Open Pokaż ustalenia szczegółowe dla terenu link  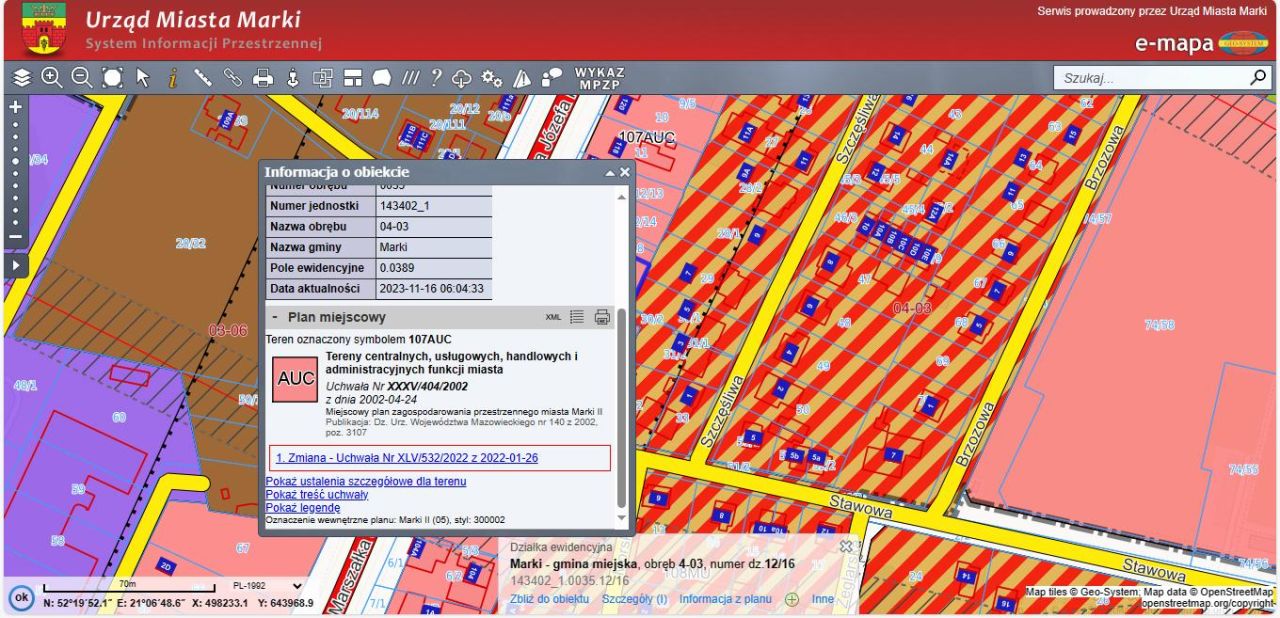point(365,481)
